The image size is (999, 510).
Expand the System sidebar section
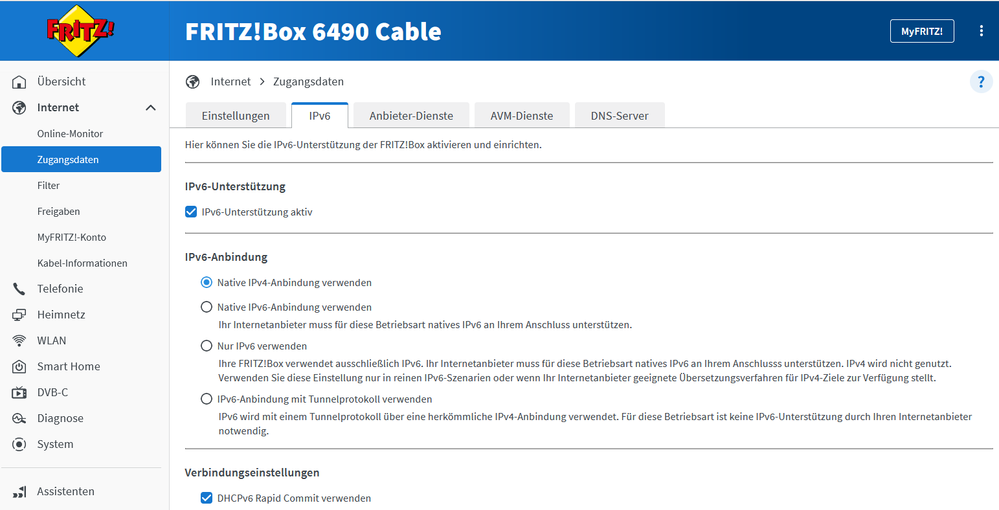55,445
